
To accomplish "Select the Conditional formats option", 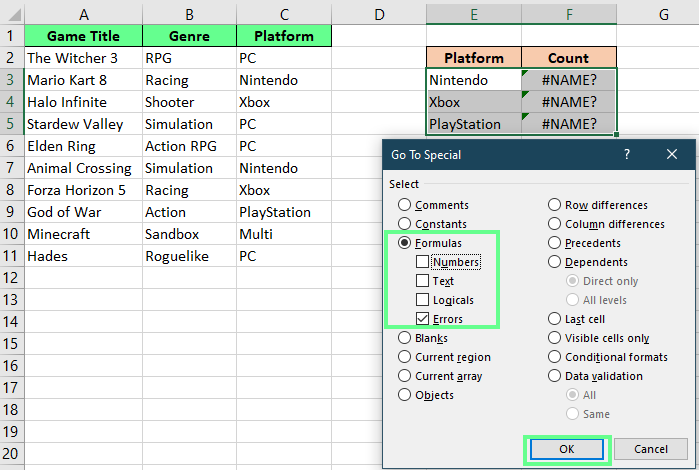I will pyautogui.click(x=555, y=357).
